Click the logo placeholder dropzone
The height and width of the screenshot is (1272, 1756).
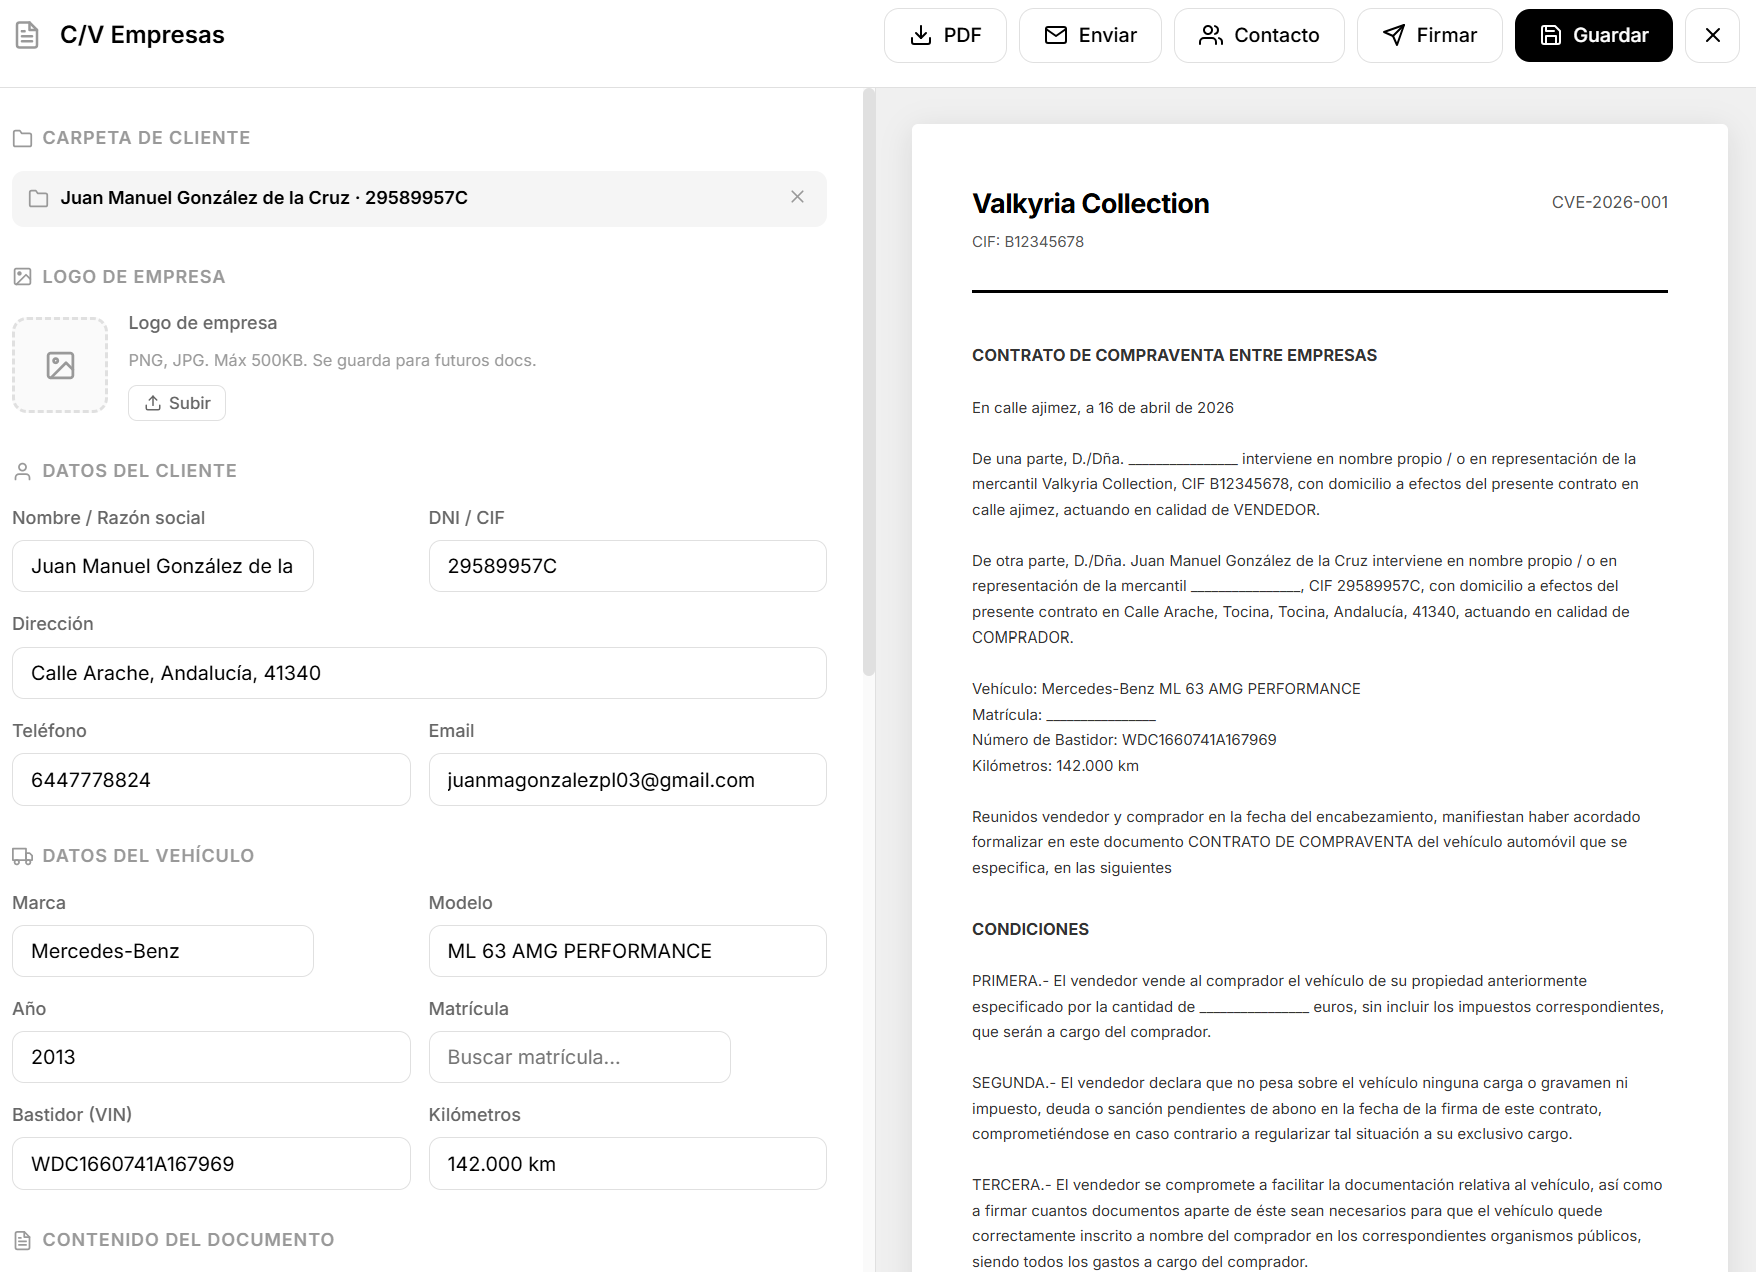60,365
